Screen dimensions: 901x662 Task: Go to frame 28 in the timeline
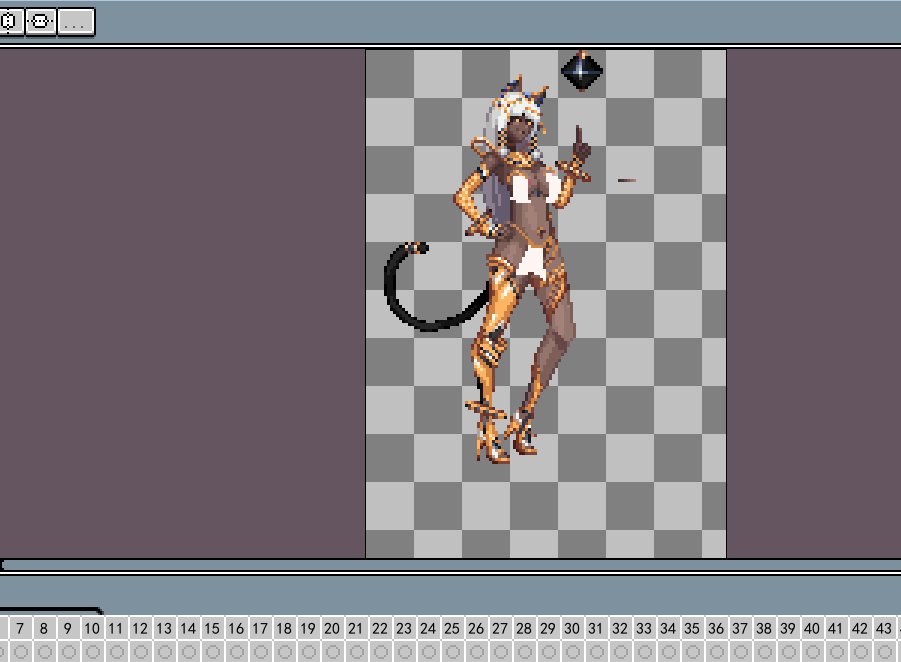pos(523,628)
